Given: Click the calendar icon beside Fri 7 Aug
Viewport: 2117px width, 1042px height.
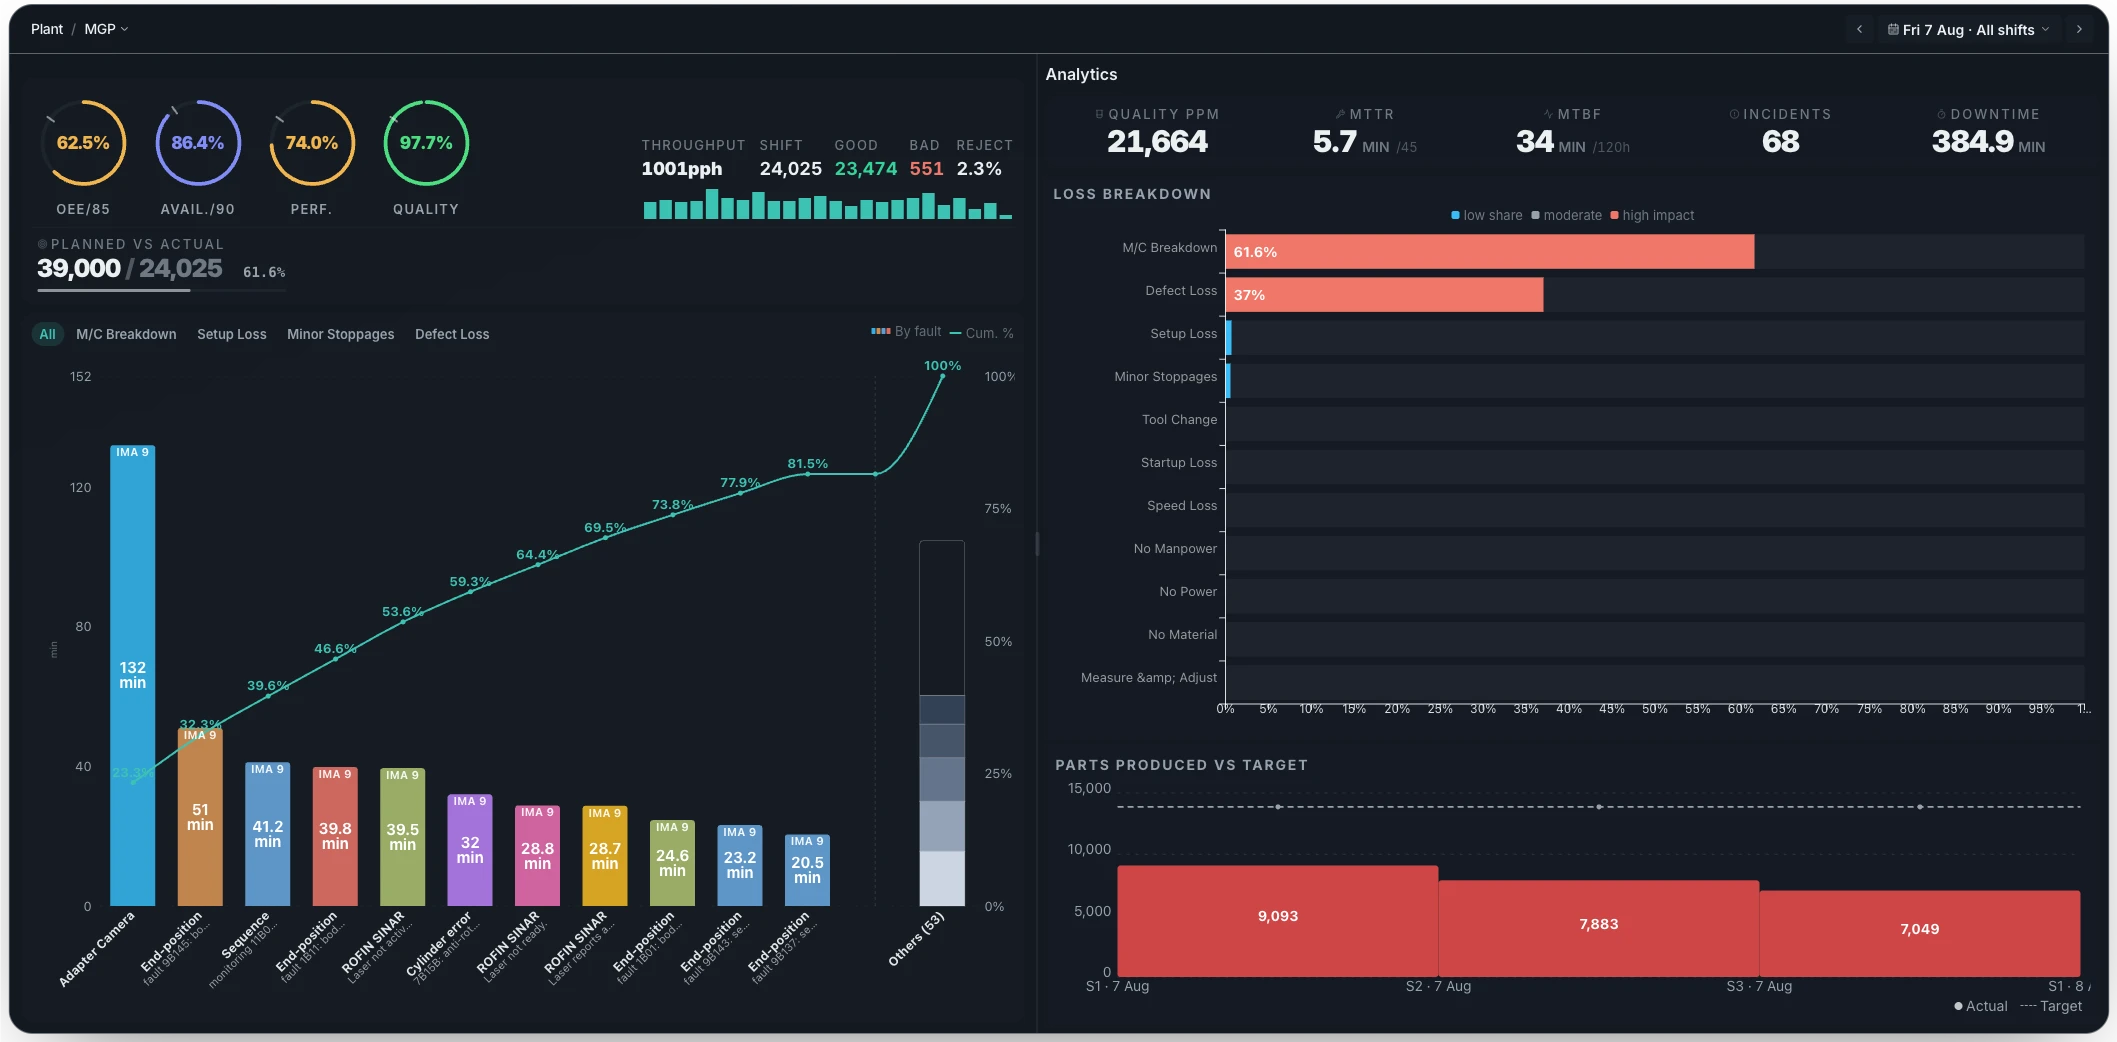Looking at the screenshot, I should coord(1893,30).
